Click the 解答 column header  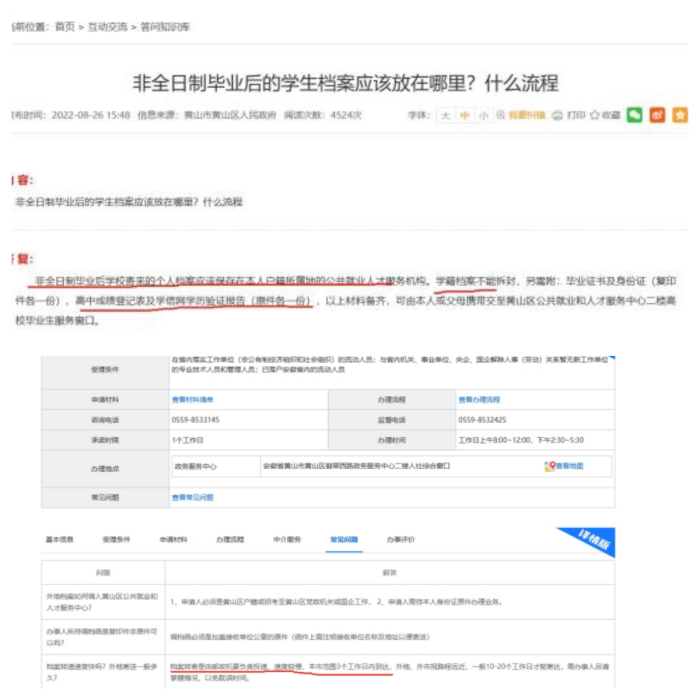[x=390, y=572]
